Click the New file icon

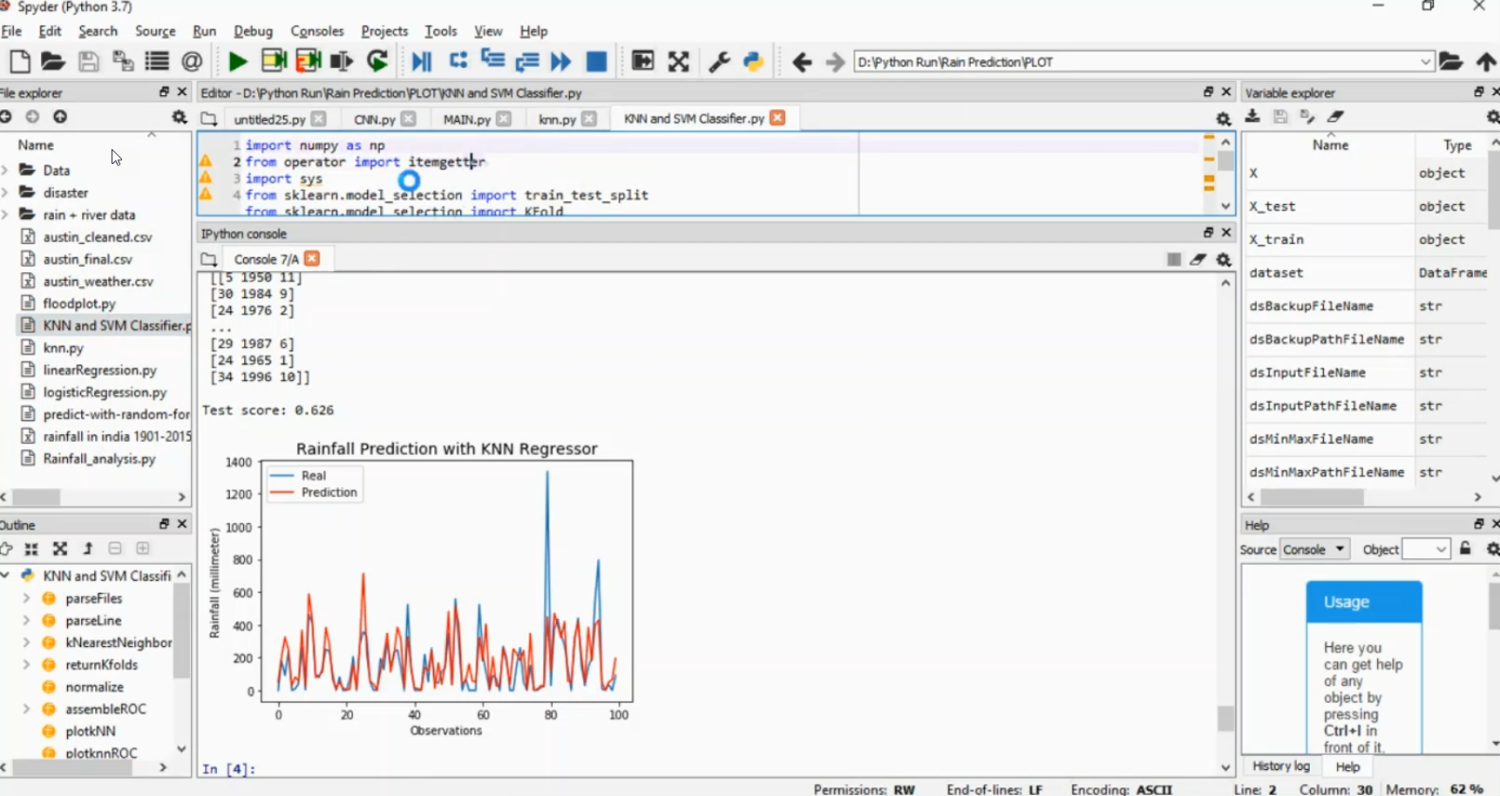click(x=19, y=62)
